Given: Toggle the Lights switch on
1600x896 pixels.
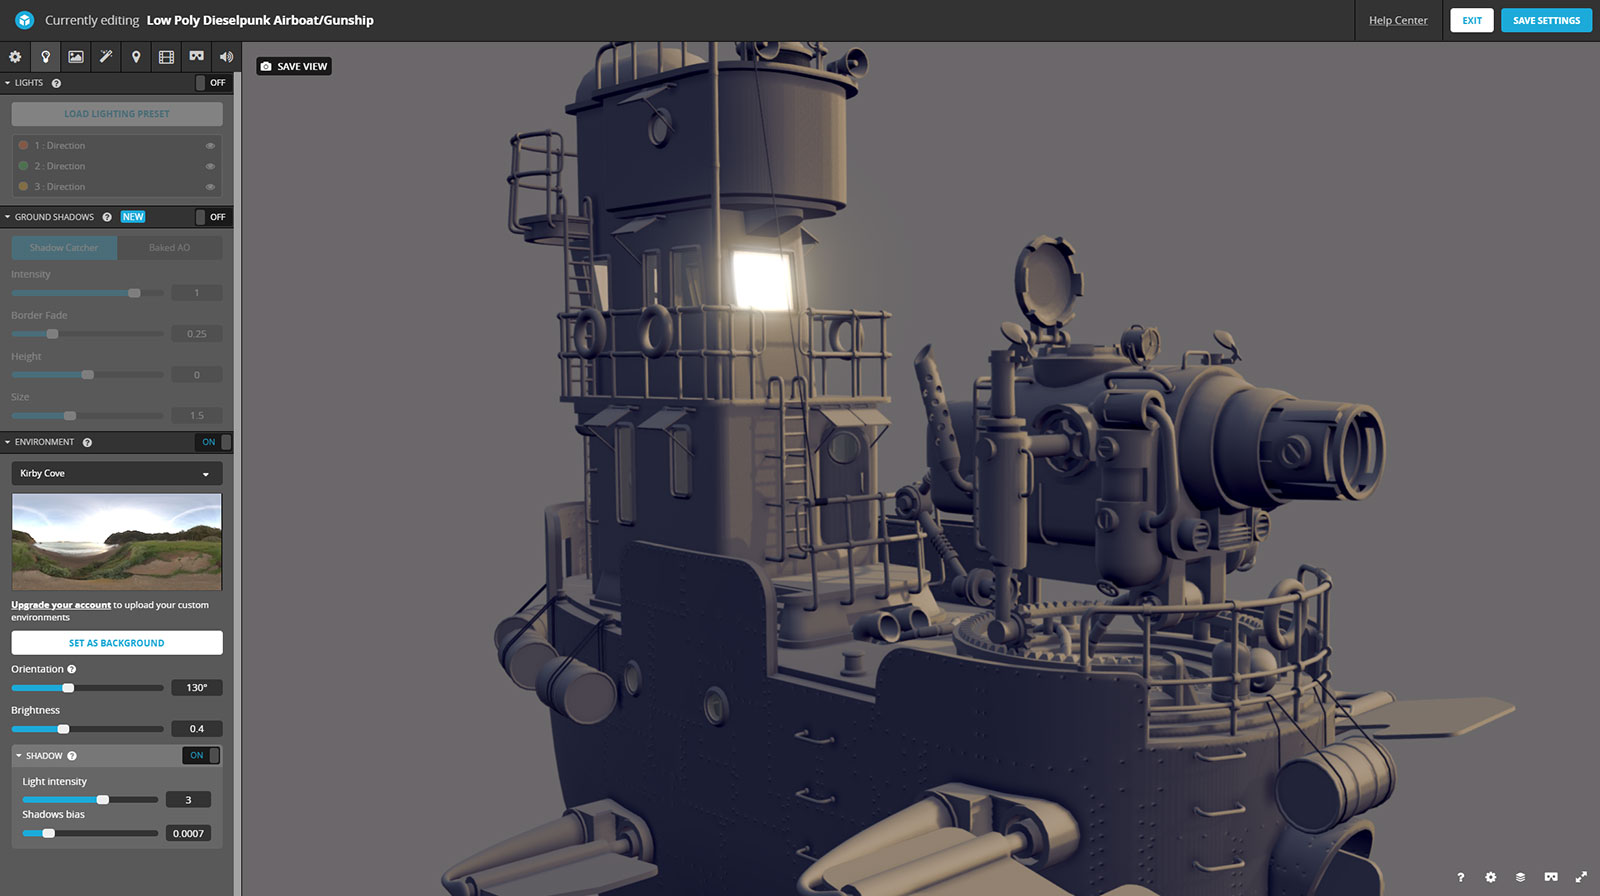Looking at the screenshot, I should (x=213, y=83).
